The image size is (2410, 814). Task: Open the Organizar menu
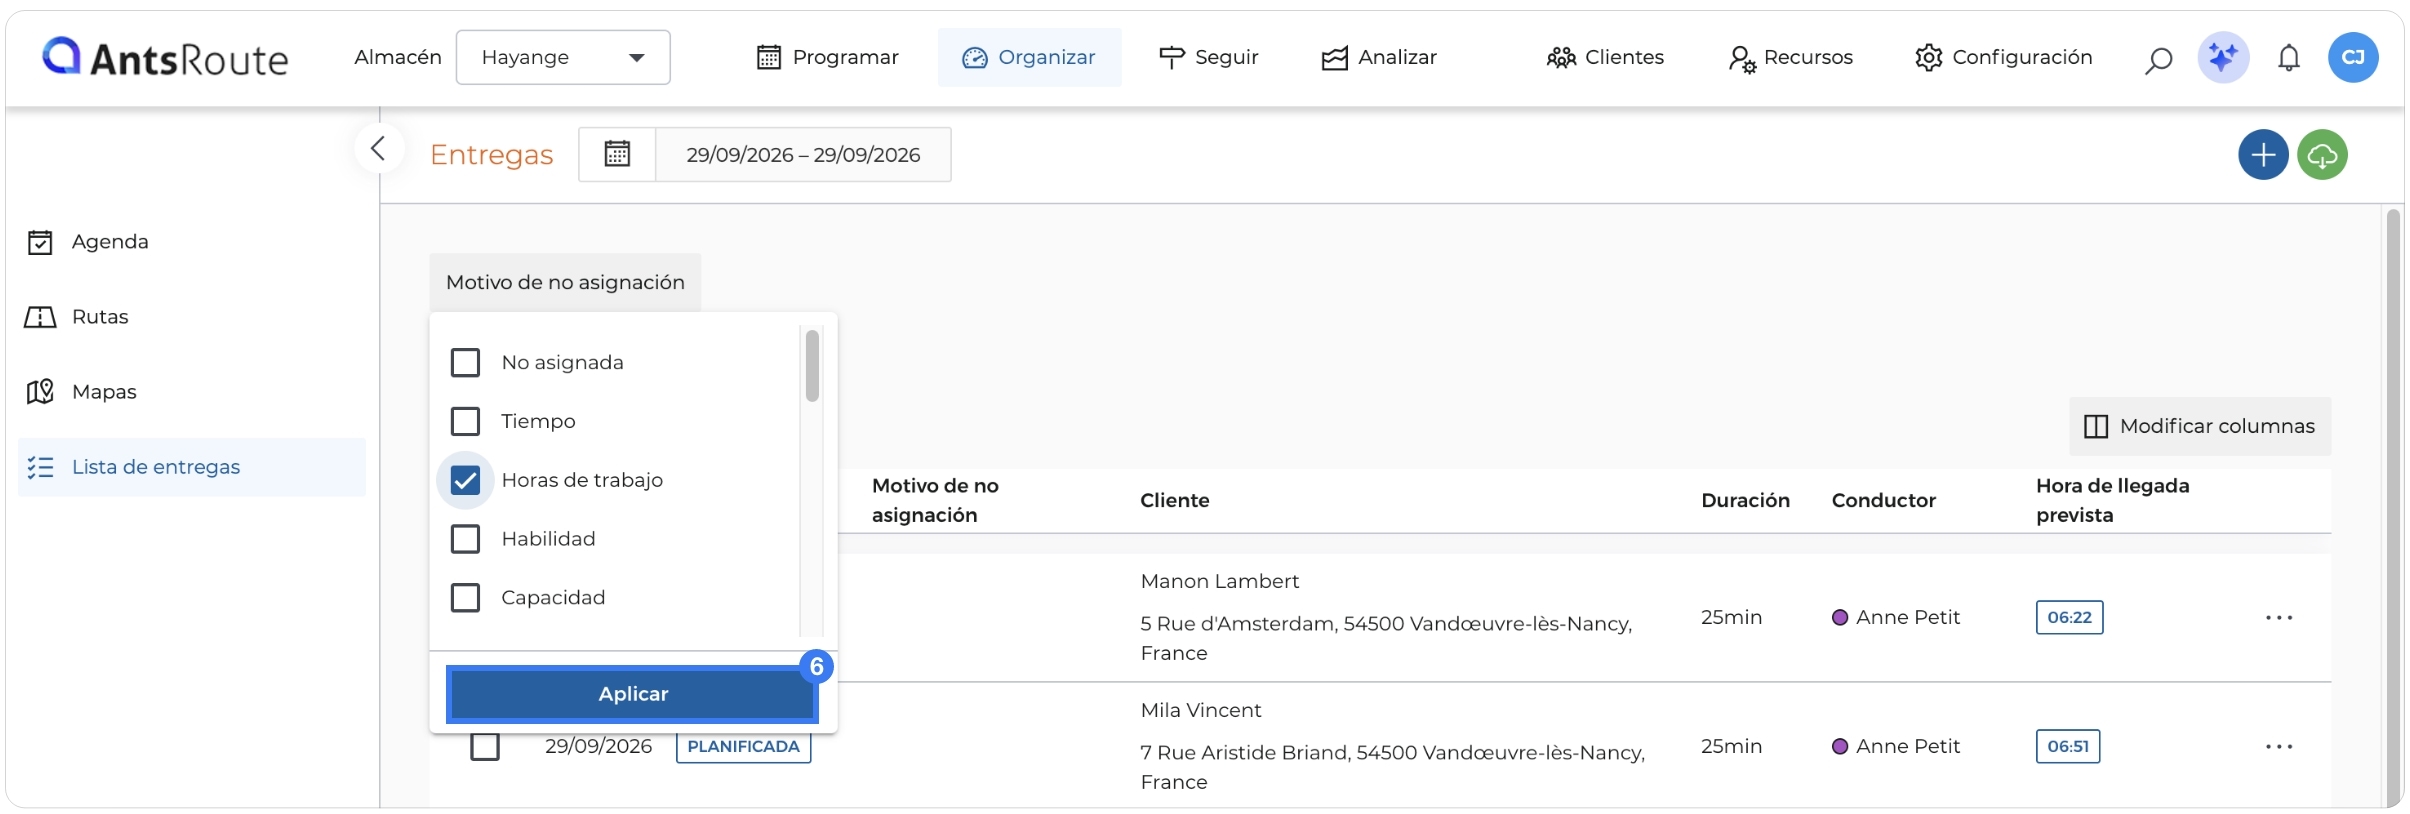coord(1029,57)
